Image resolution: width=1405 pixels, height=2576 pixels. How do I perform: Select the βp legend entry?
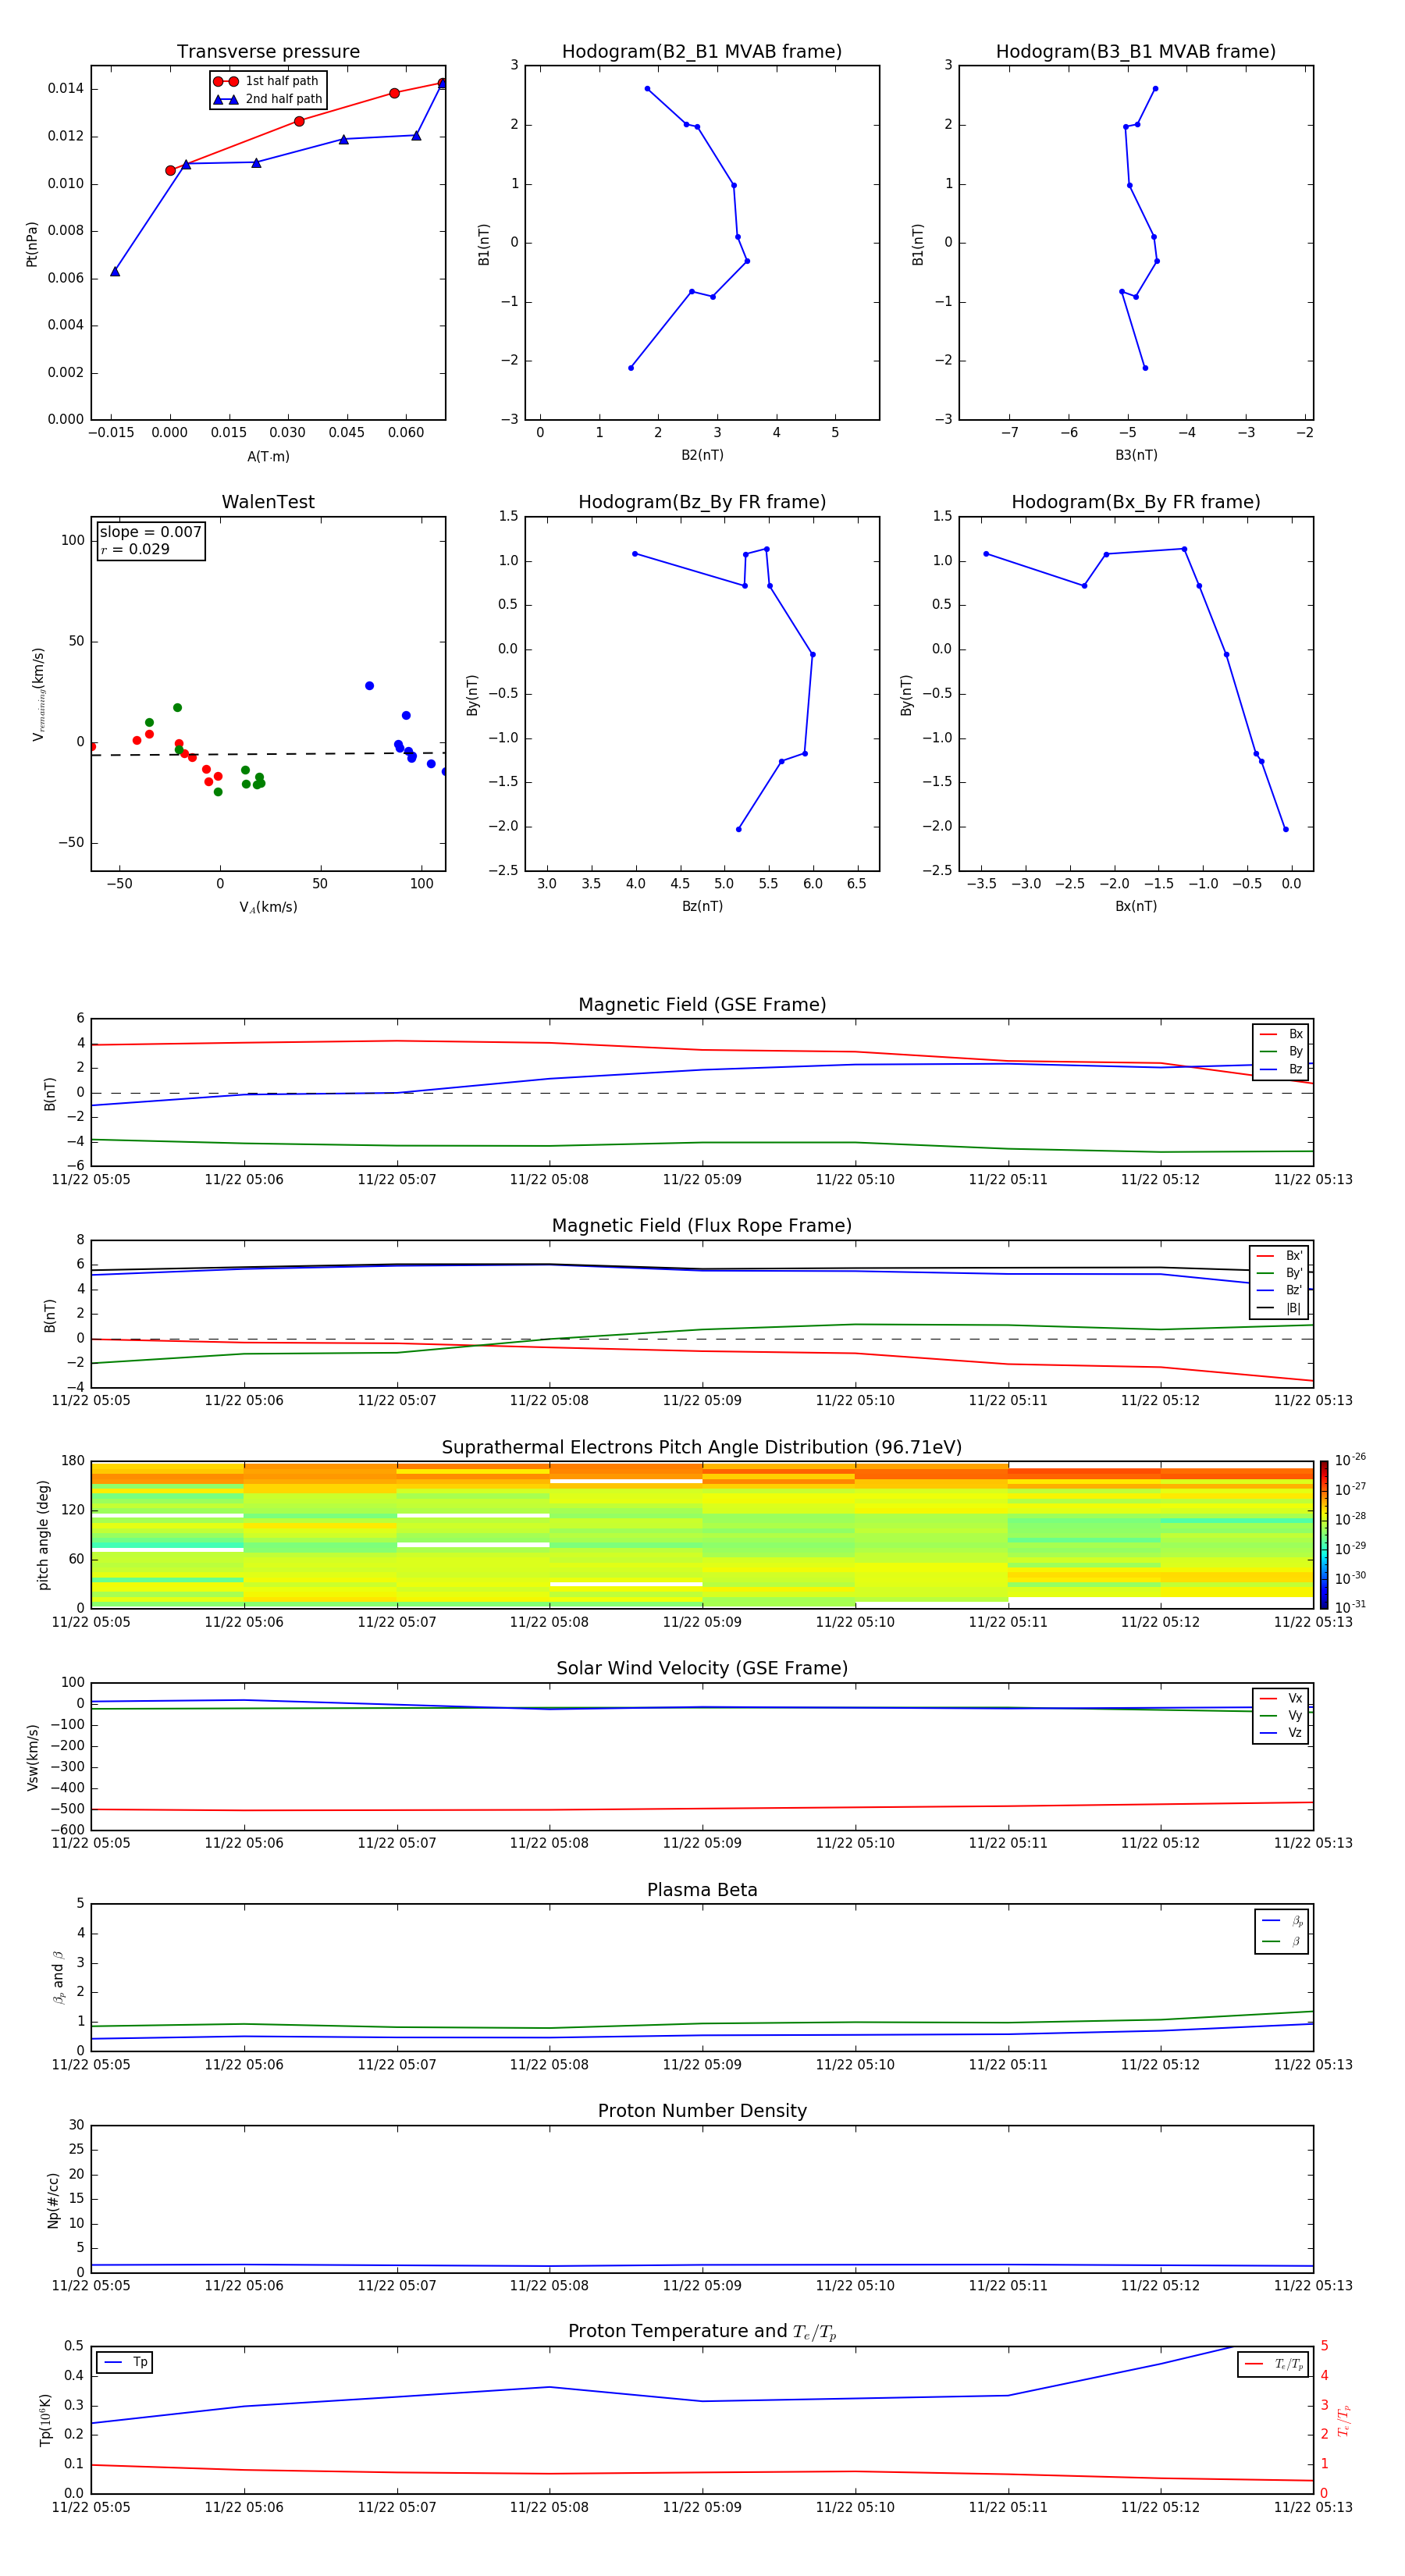pos(1282,1920)
